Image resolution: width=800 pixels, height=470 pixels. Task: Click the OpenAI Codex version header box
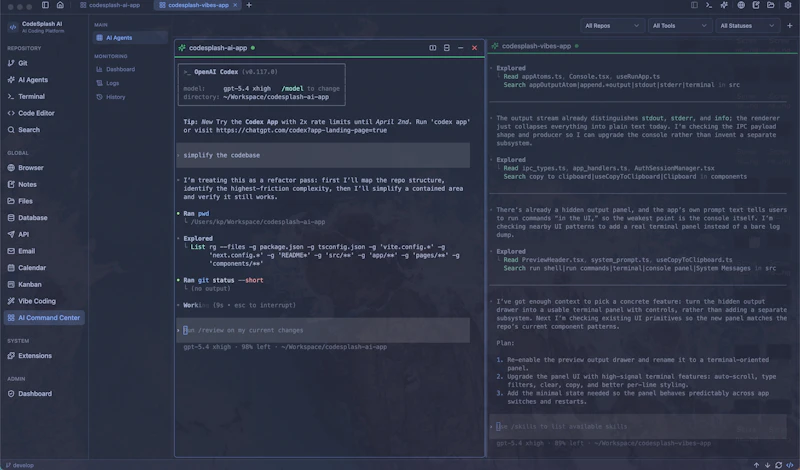[x=261, y=85]
